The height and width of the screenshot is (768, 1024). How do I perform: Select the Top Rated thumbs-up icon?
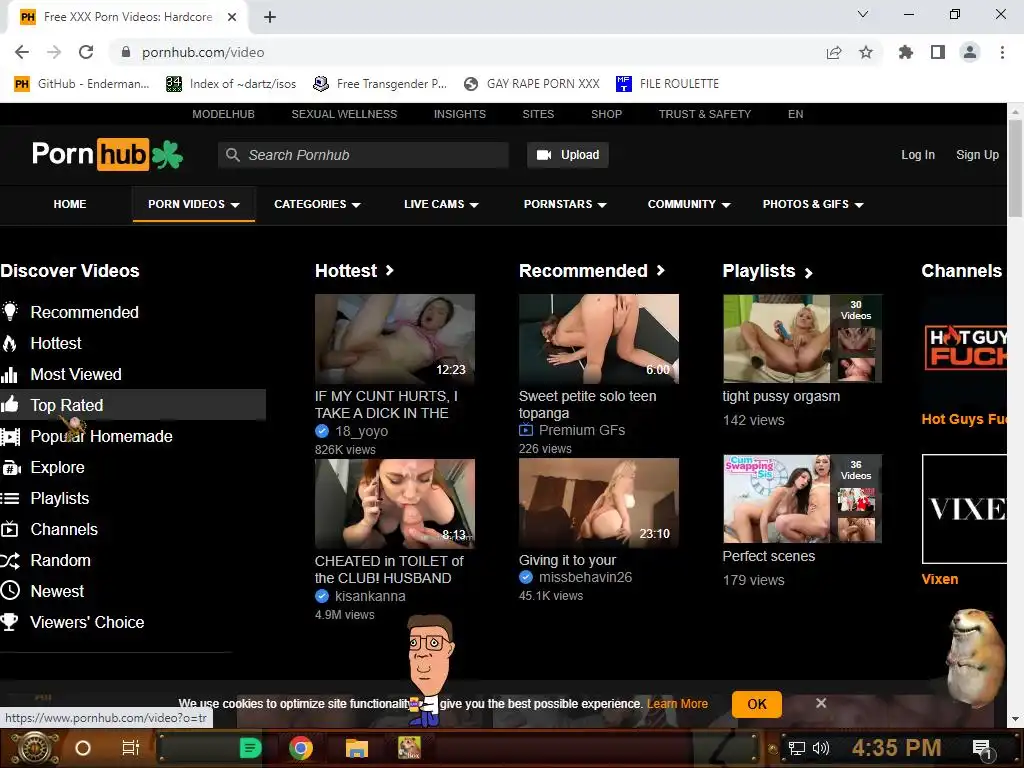[x=10, y=405]
